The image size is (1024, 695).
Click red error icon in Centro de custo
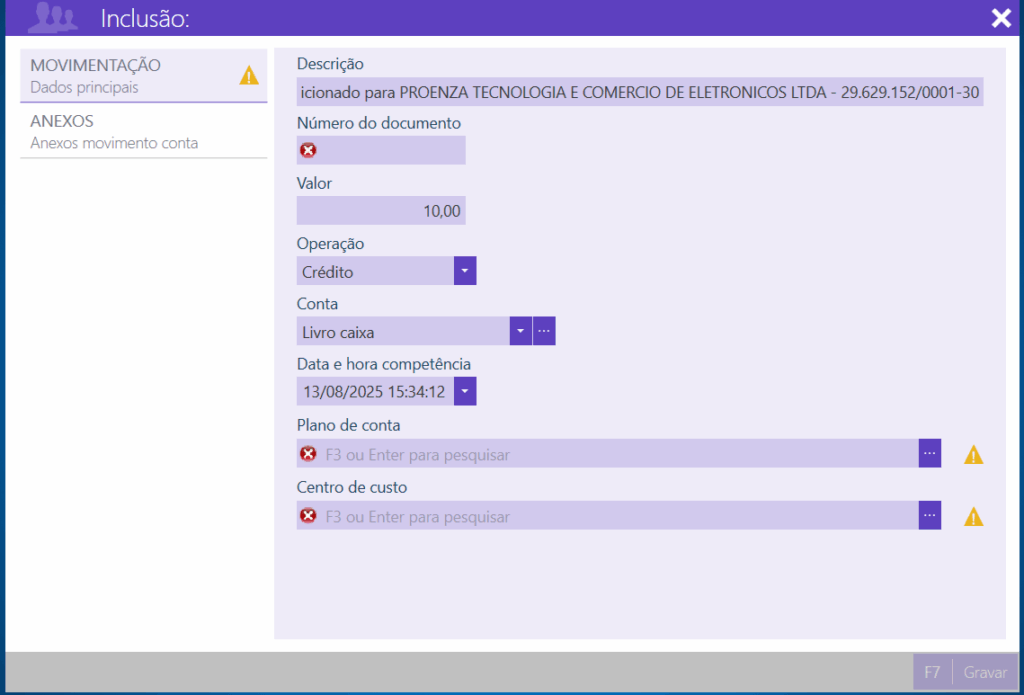tap(308, 516)
